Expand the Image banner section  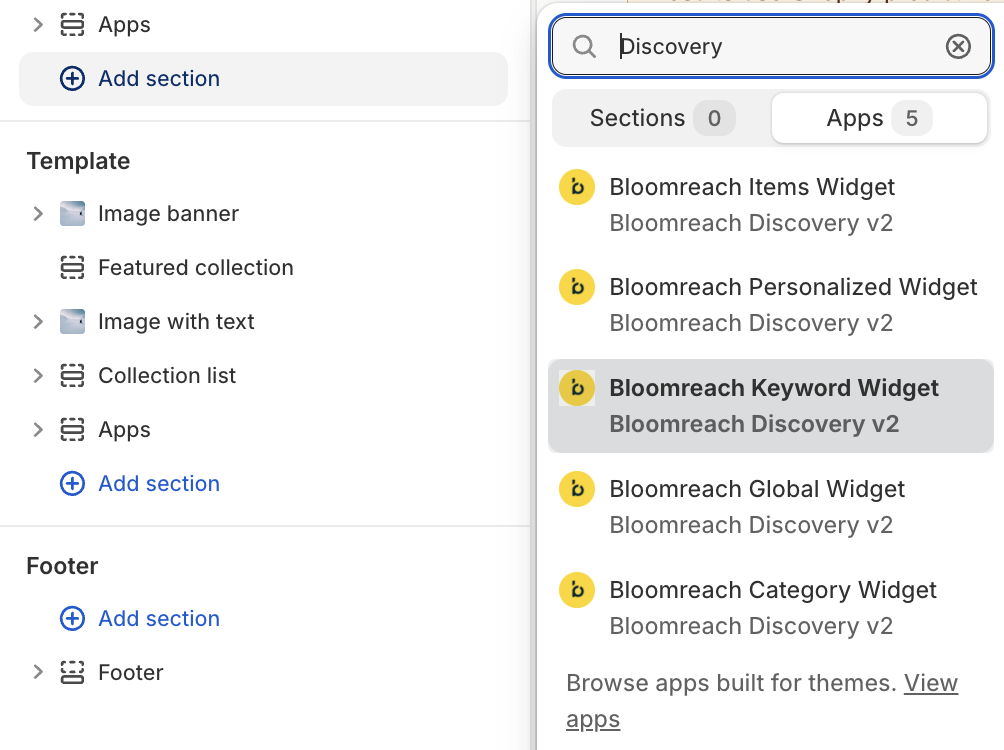point(38,213)
